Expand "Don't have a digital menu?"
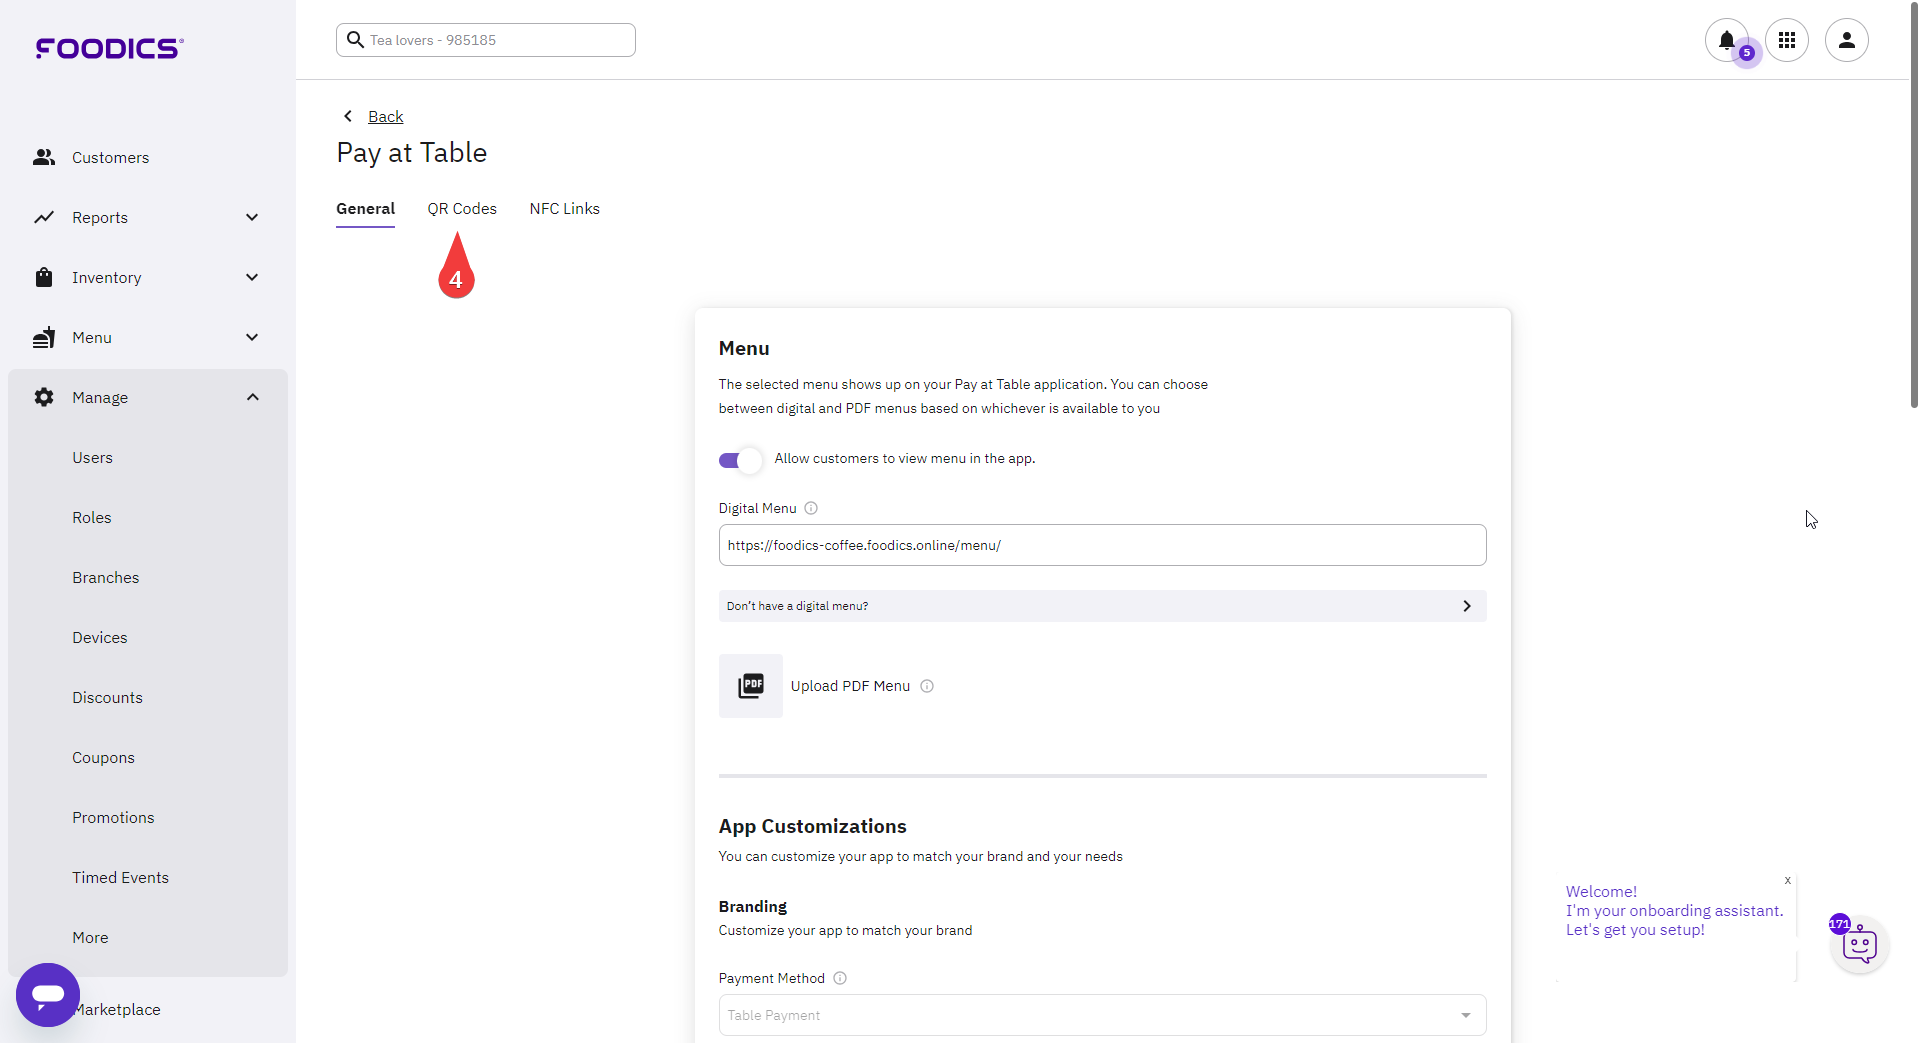This screenshot has height=1043, width=1920. pos(1101,606)
